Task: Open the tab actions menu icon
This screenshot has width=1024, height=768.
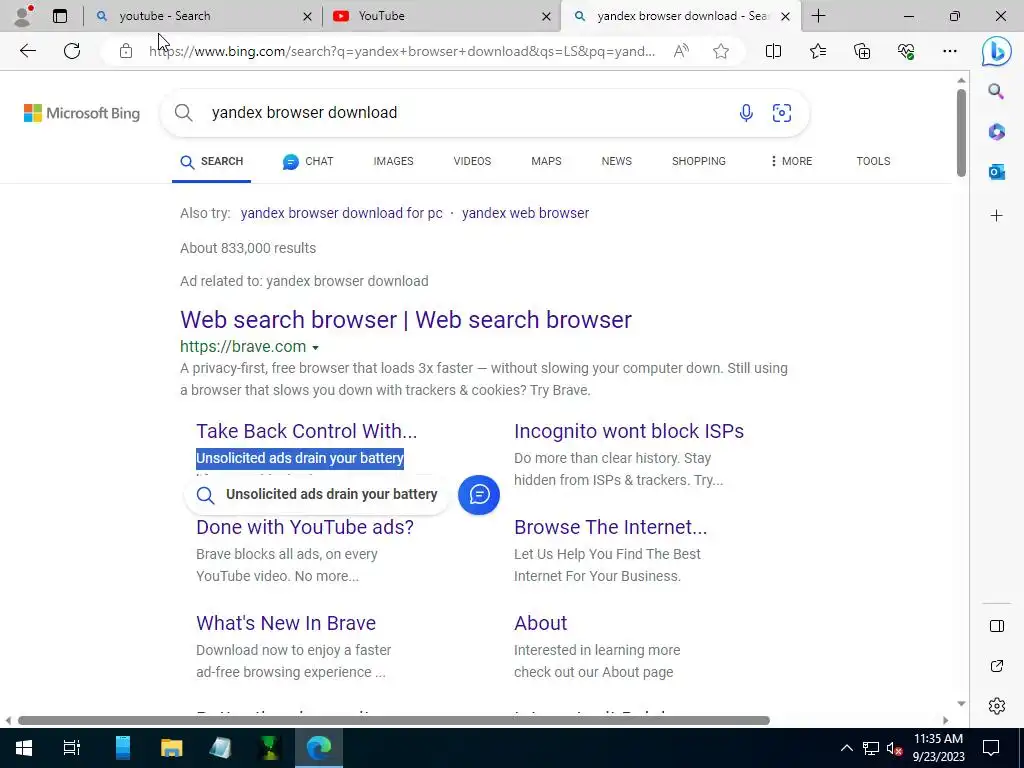Action: click(x=60, y=16)
